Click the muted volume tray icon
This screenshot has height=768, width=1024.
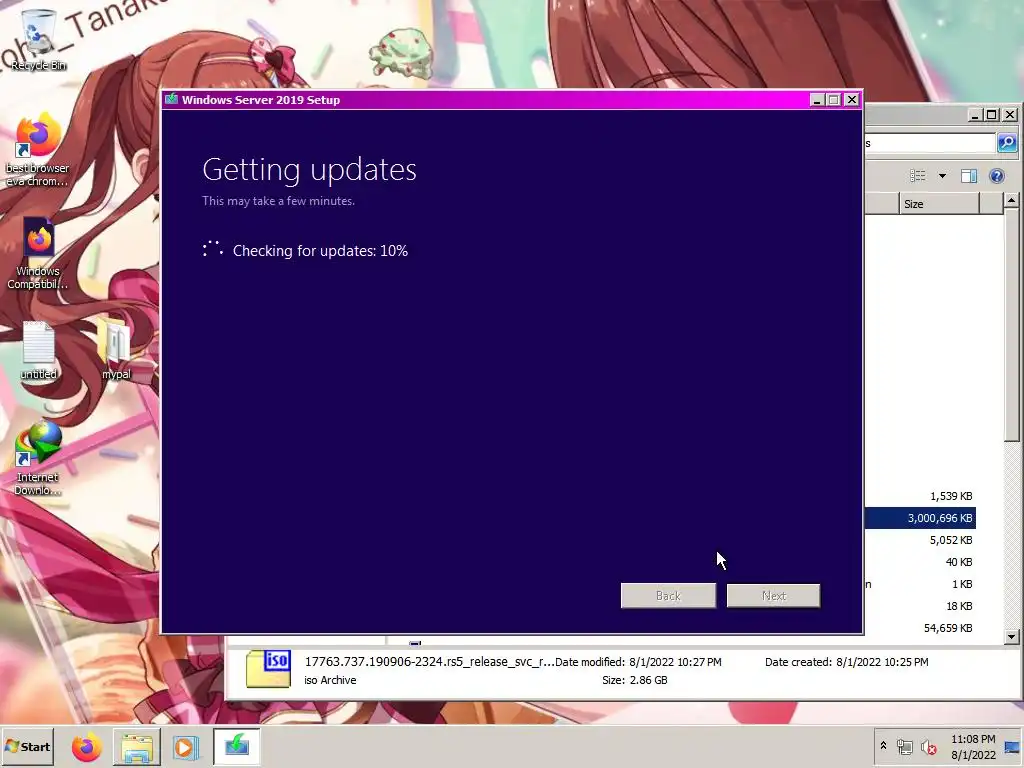tap(928, 746)
